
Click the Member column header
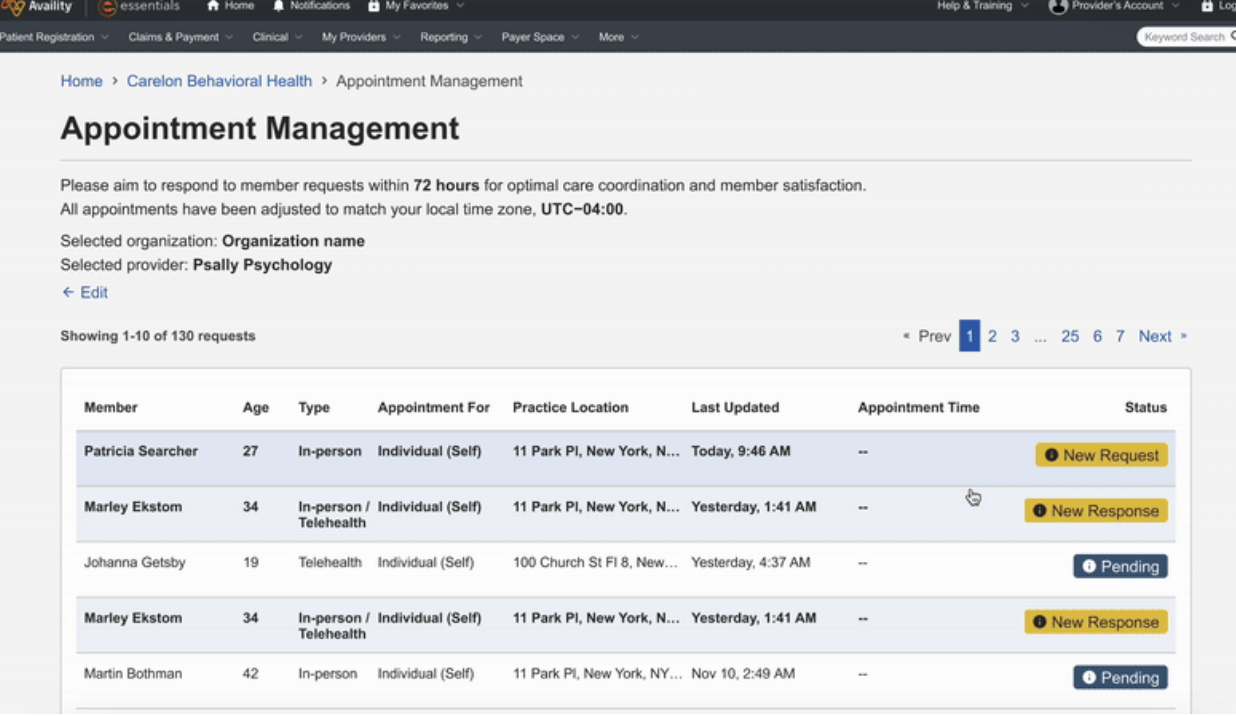(x=111, y=407)
